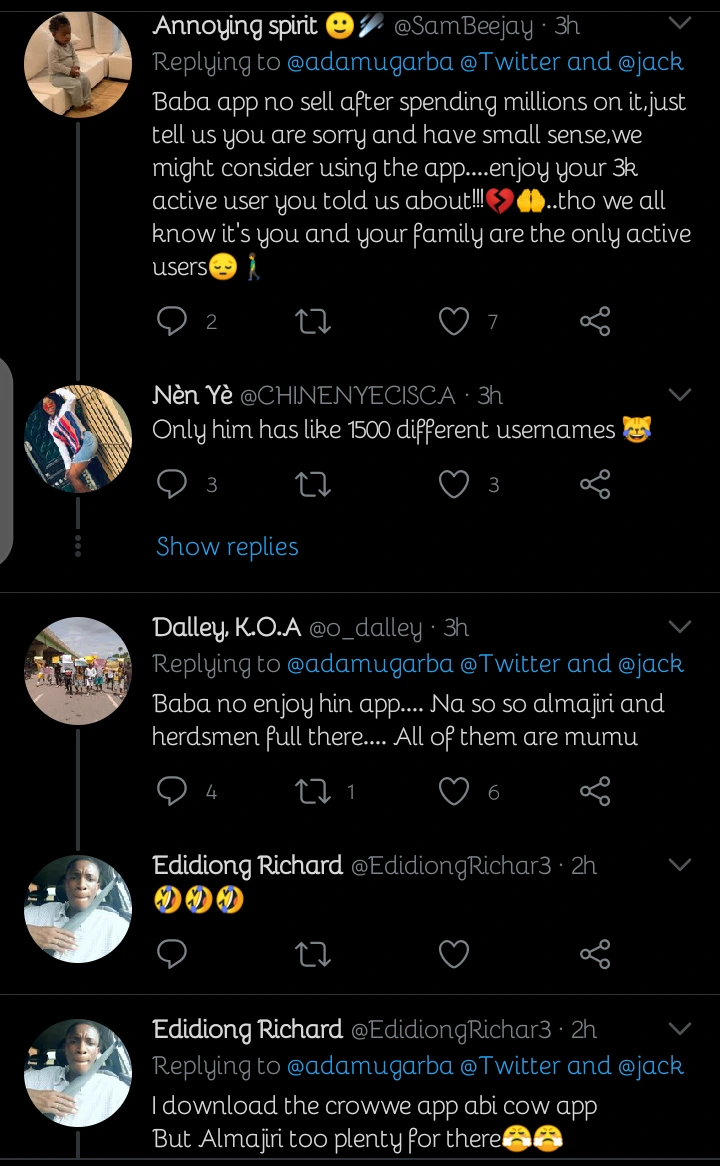Image resolution: width=720 pixels, height=1166 pixels.
Task: Open Annoying spirit's profile picture
Action: pyautogui.click(x=77, y=63)
